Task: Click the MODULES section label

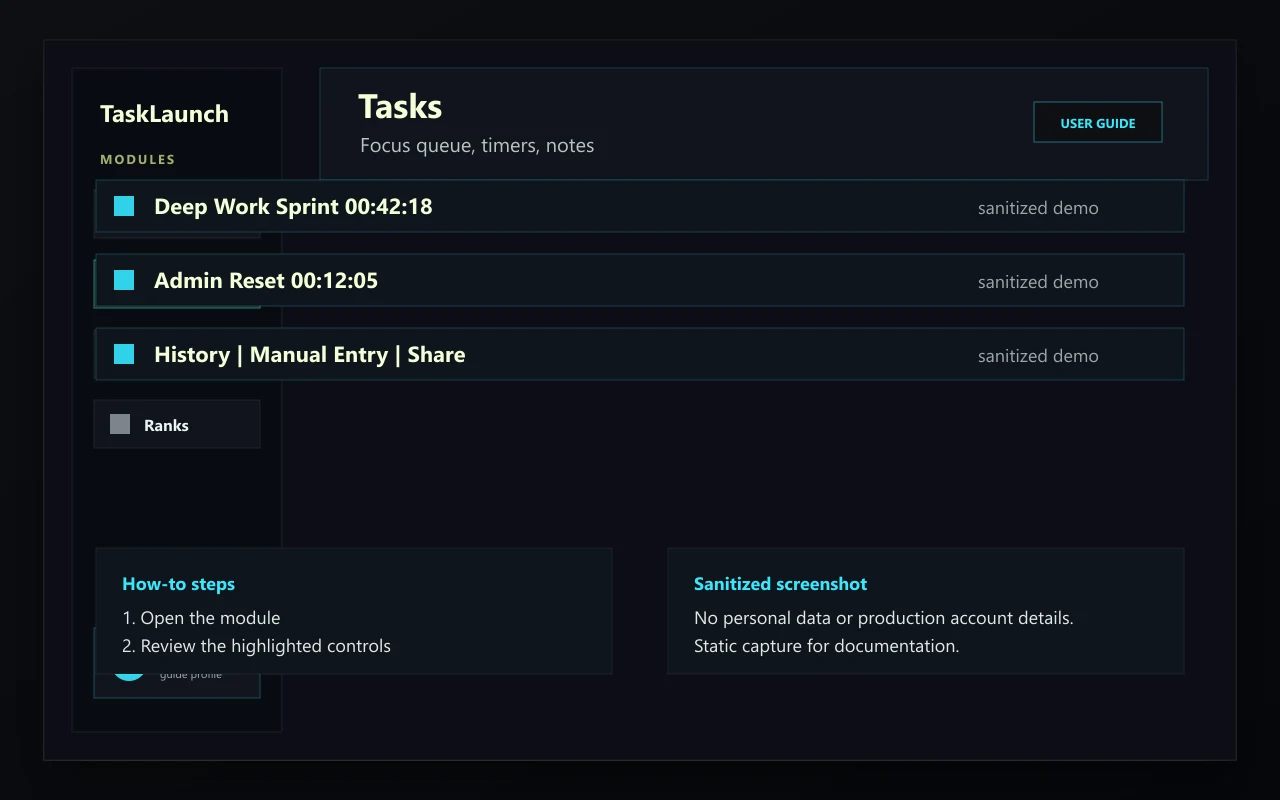Action: [x=137, y=159]
